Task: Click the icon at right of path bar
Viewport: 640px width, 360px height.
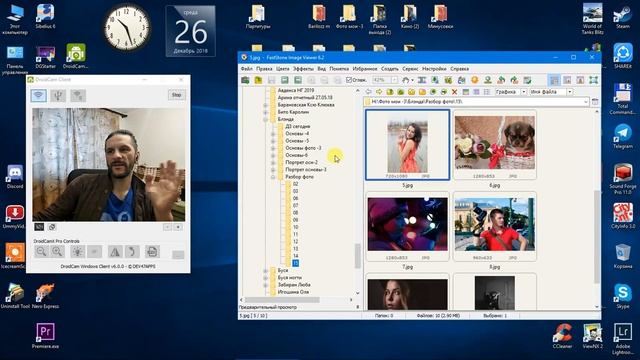Action: click(x=595, y=101)
